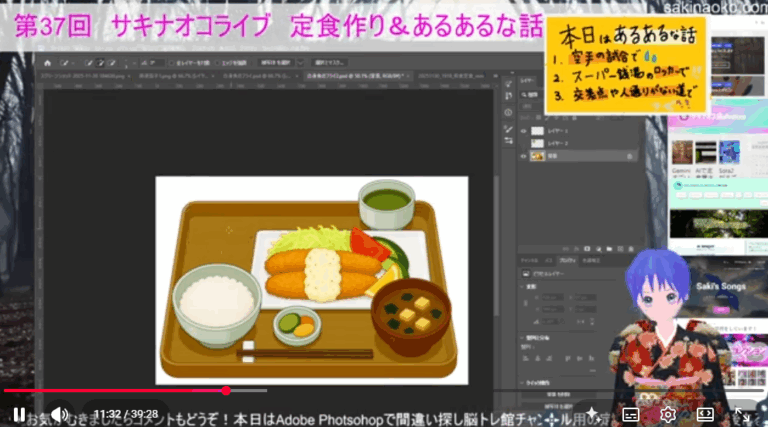Screen dimensions: 768x427
Task: Toggle subtitles on the video player
Action: tap(631, 414)
